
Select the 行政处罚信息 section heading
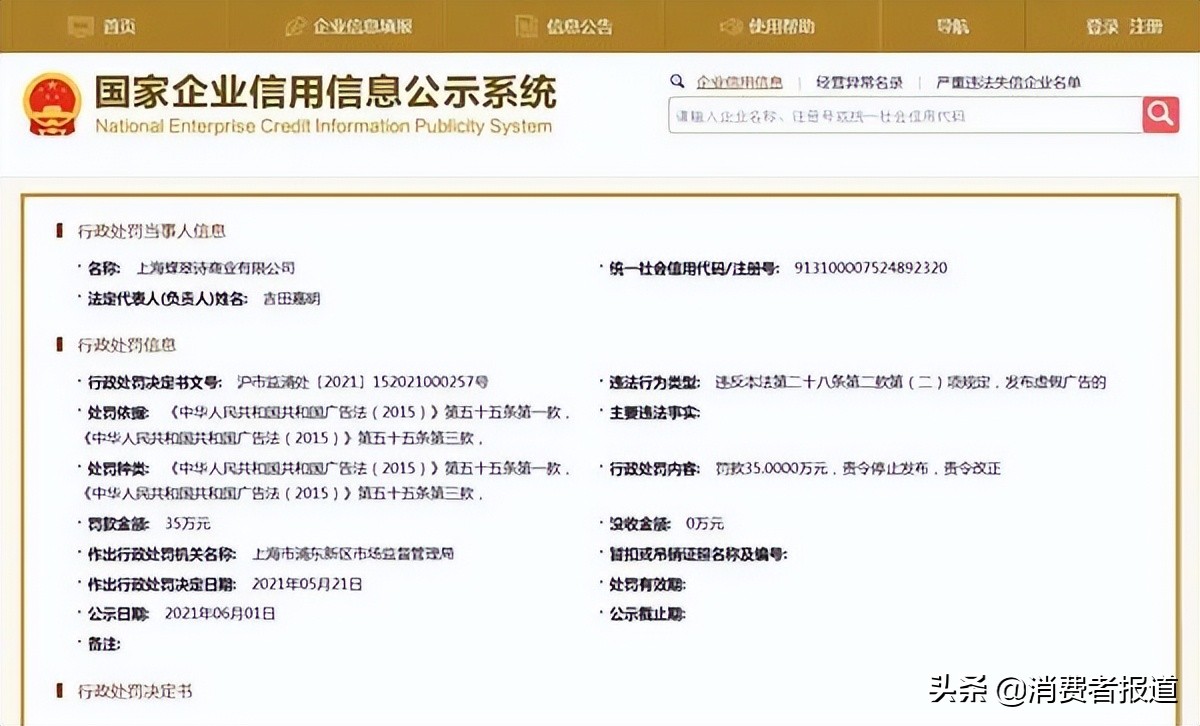[127, 345]
